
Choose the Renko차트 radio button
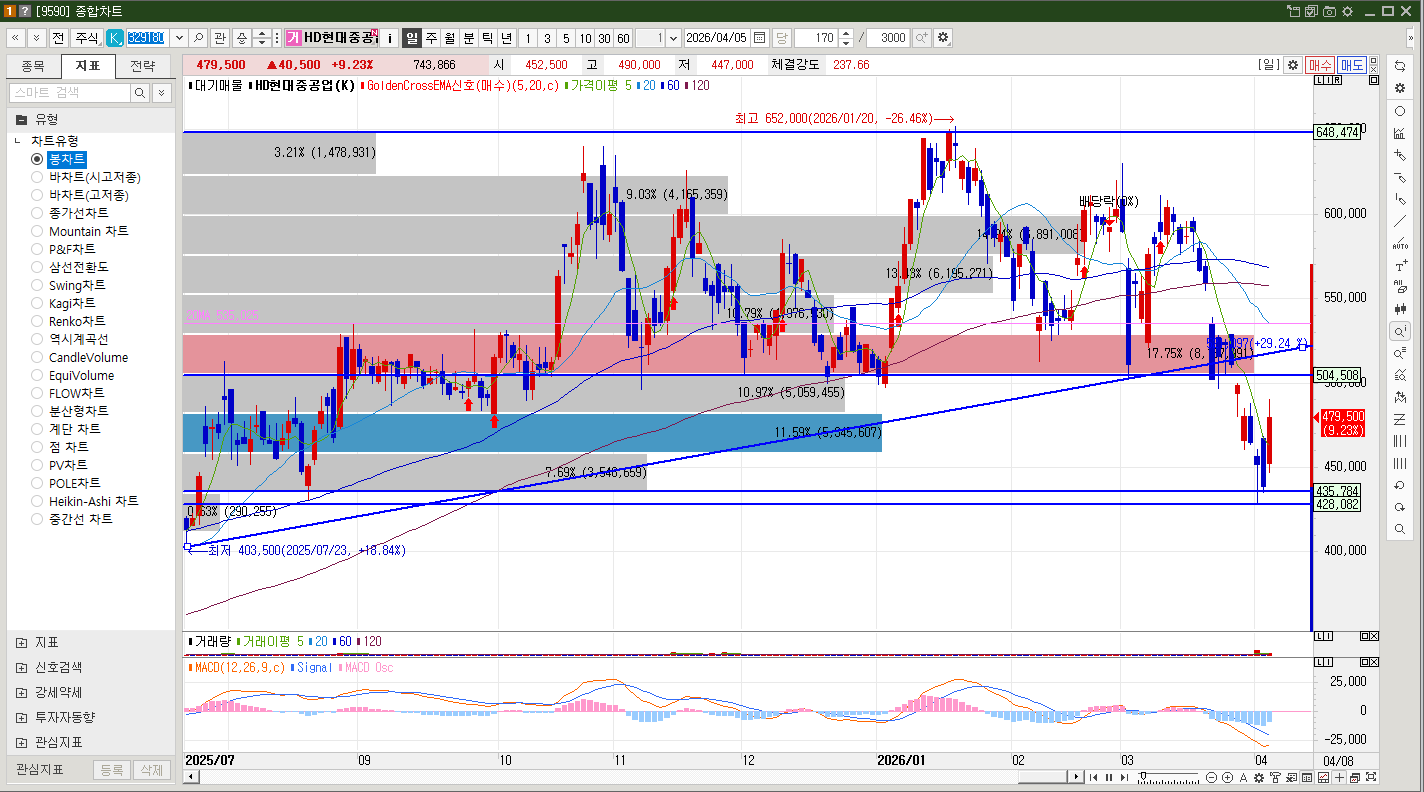tap(38, 321)
